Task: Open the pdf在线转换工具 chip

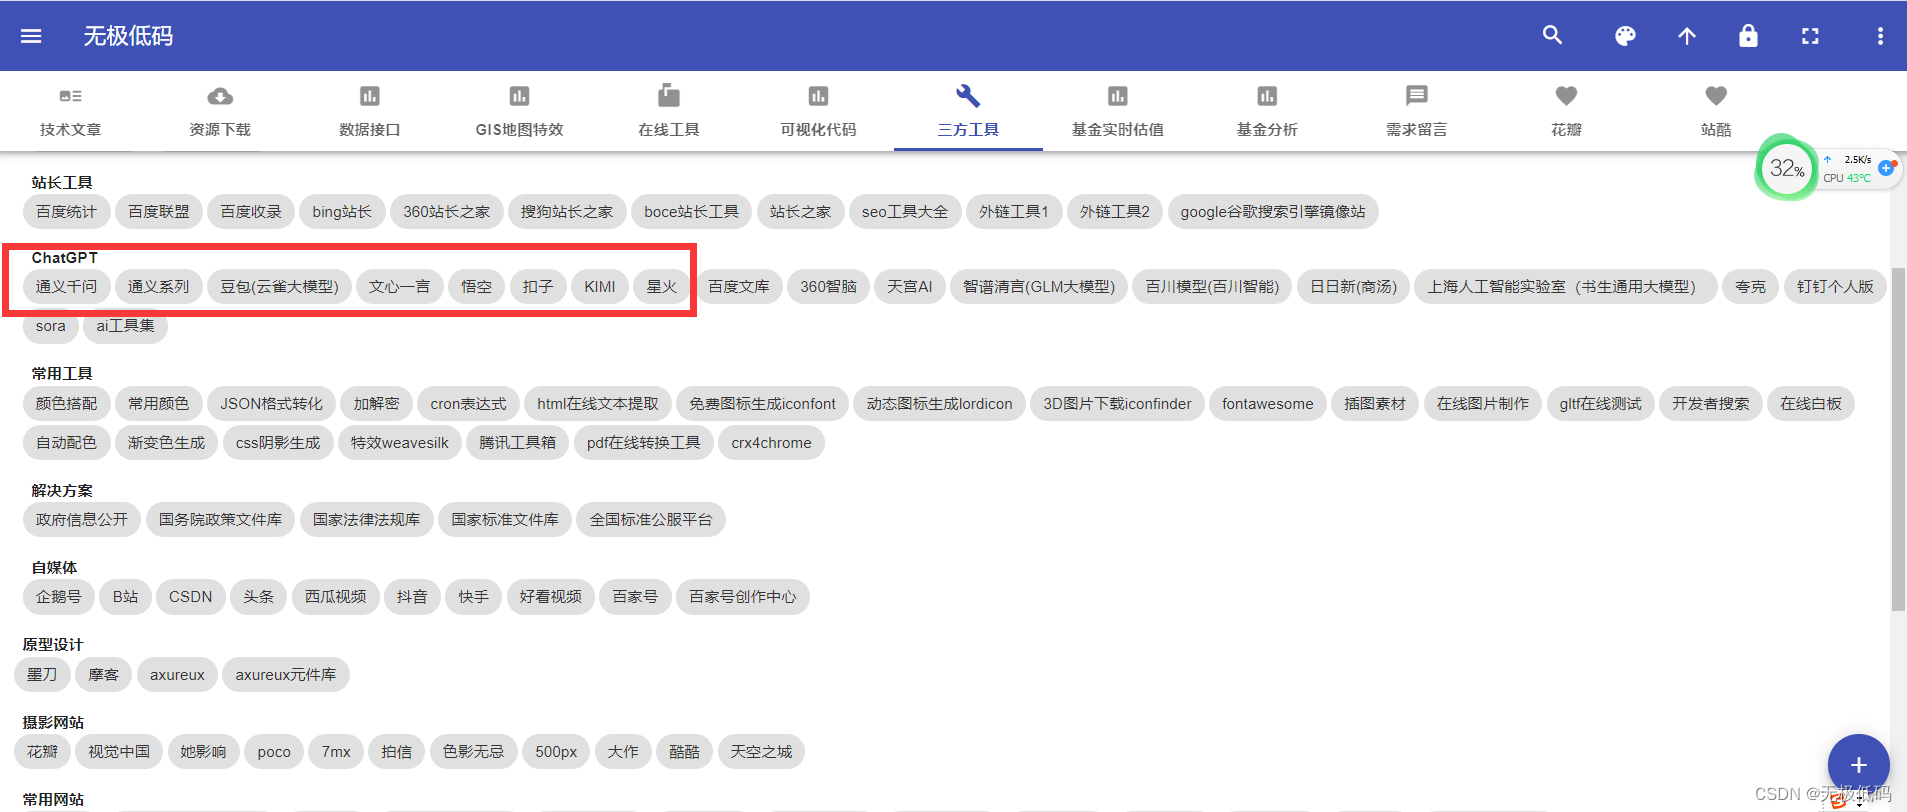Action: tap(643, 443)
